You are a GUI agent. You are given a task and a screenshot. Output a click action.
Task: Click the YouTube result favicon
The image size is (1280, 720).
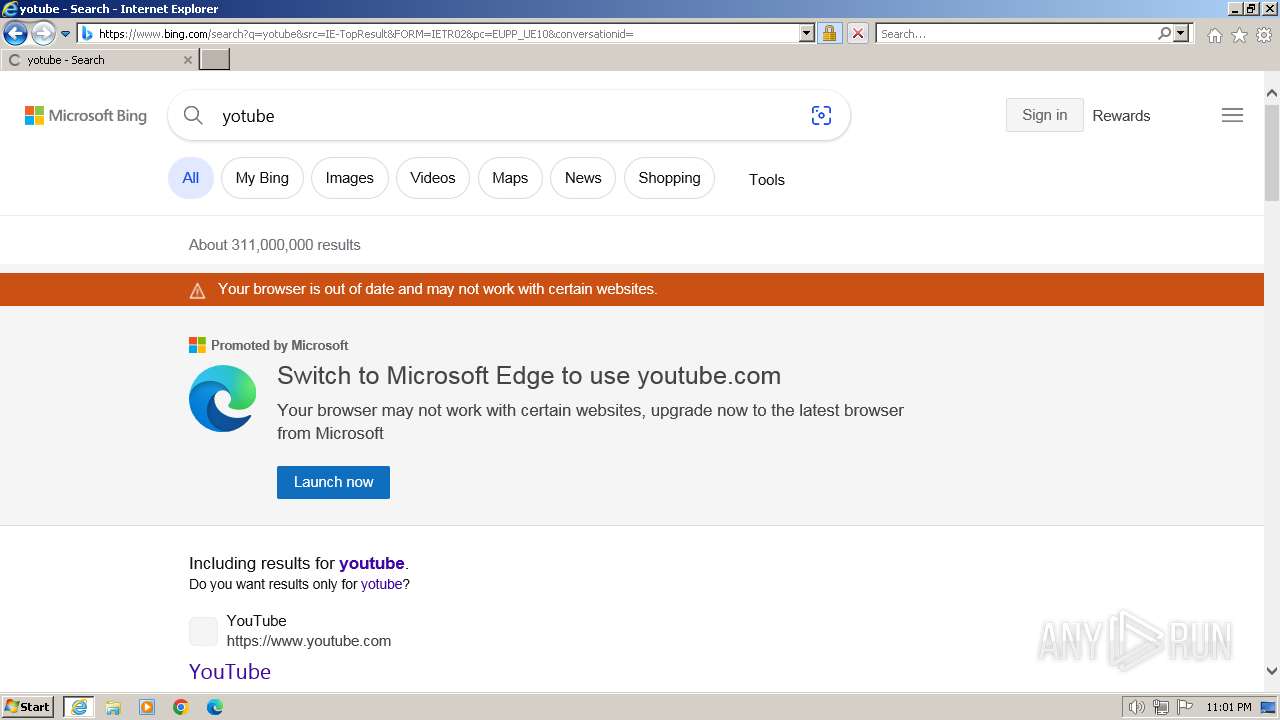pyautogui.click(x=203, y=631)
